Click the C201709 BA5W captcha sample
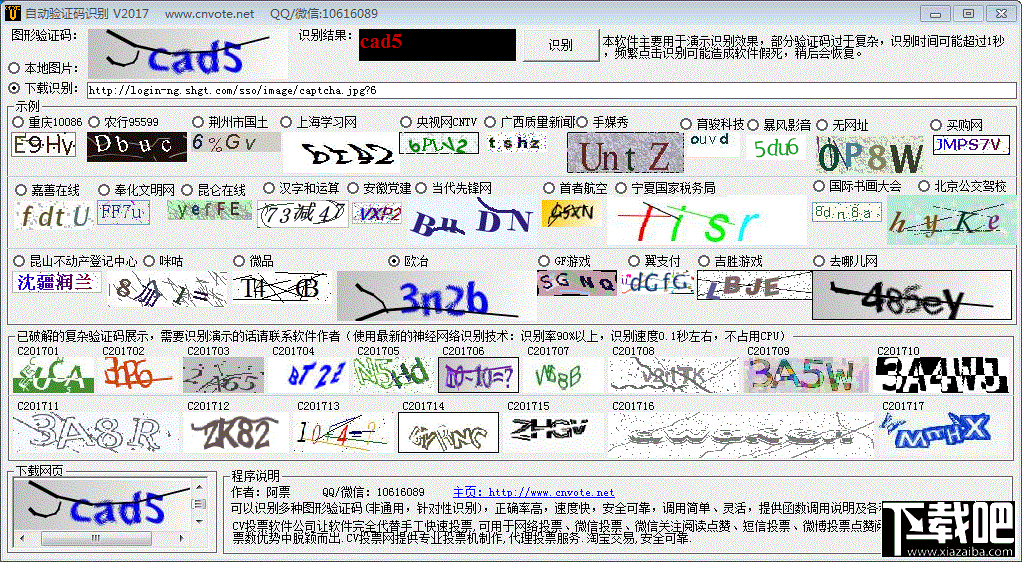The height and width of the screenshot is (562, 1022). [x=806, y=375]
